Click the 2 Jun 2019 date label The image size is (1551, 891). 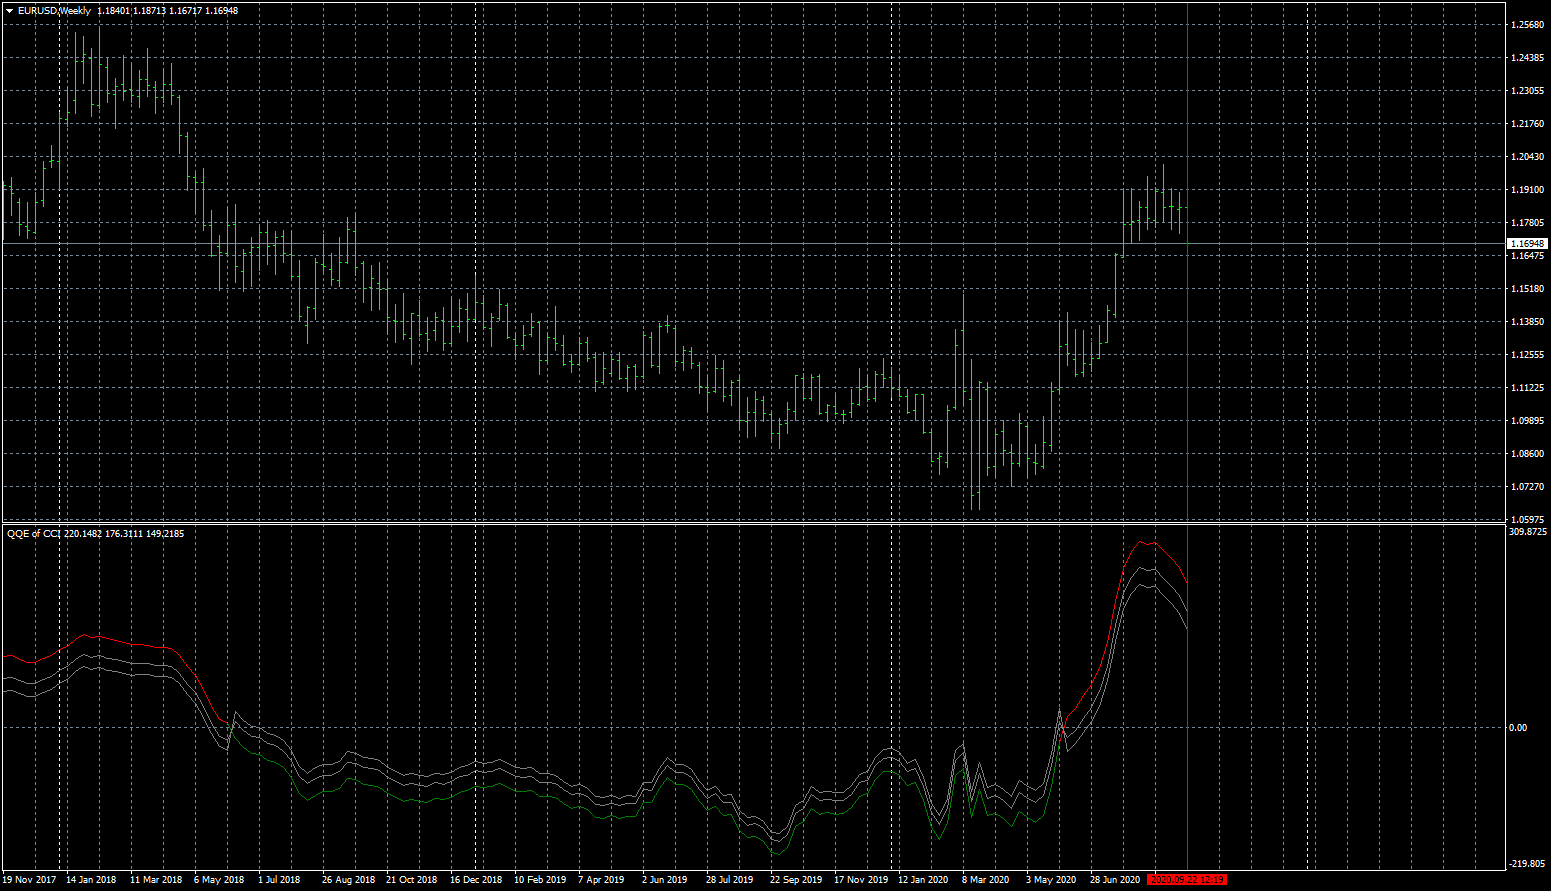point(665,880)
